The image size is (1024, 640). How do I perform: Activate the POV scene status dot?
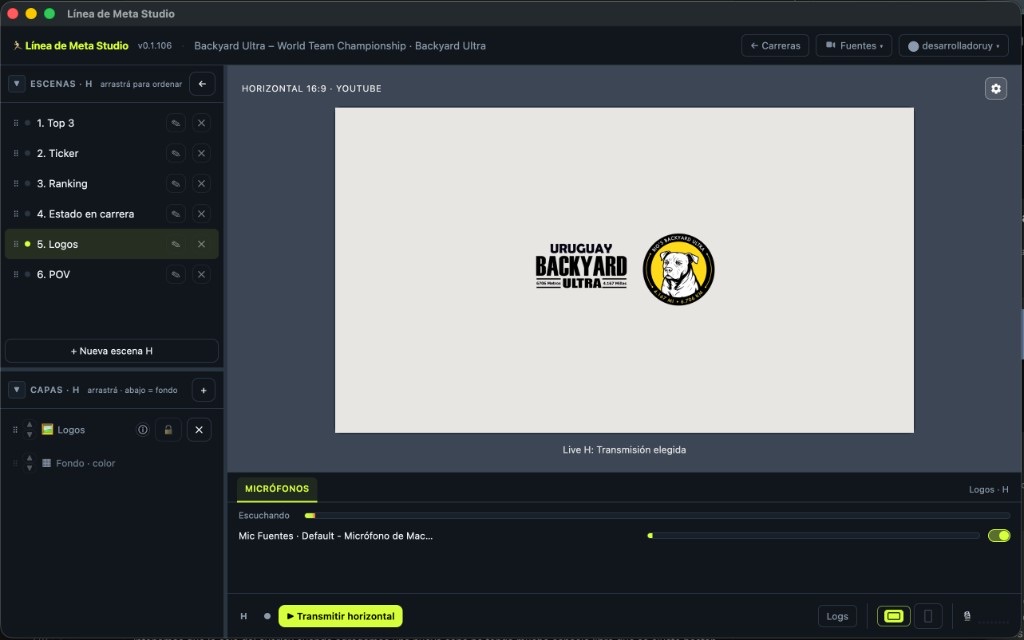[x=27, y=274]
